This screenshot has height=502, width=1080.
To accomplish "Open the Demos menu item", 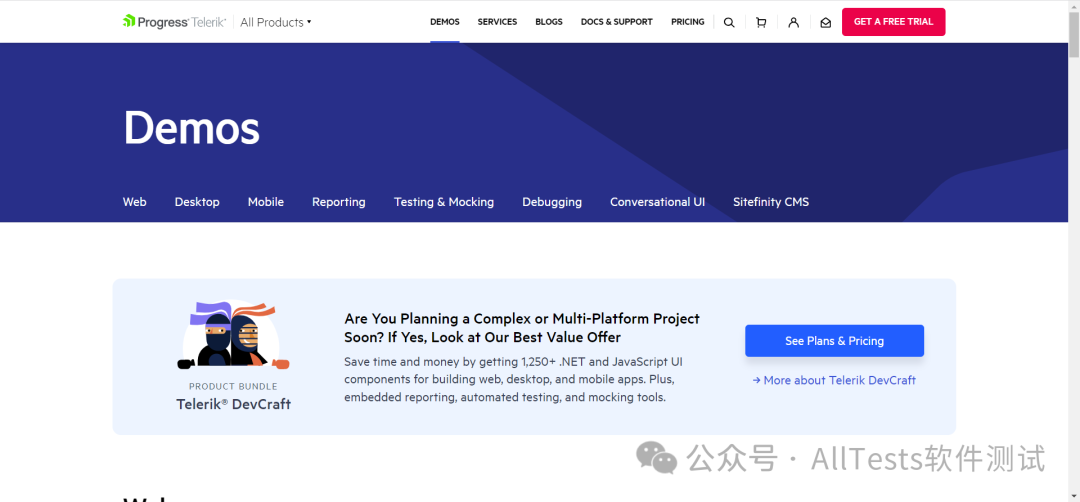I will click(x=445, y=22).
